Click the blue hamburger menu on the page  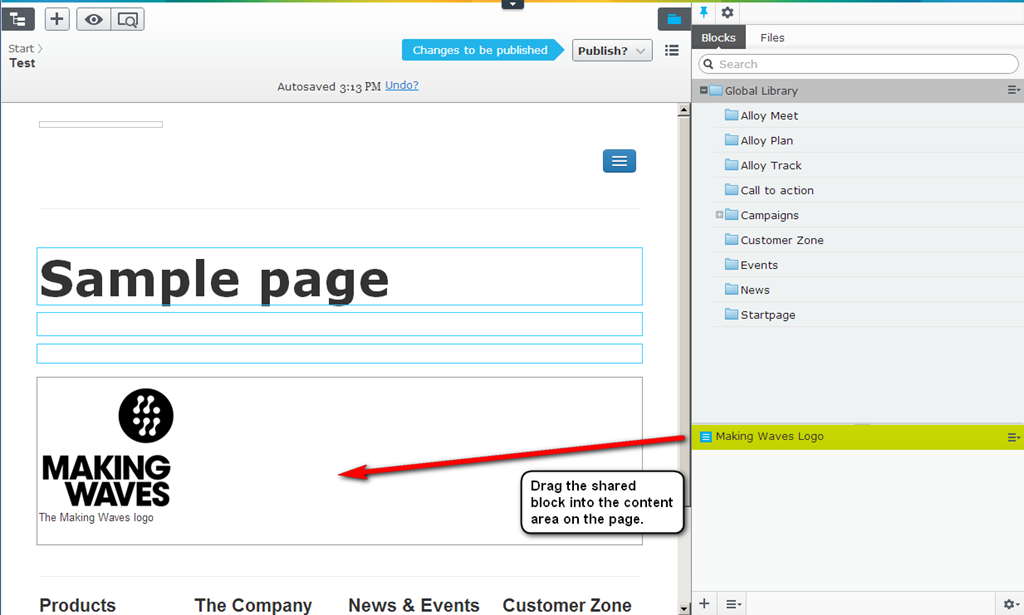click(x=619, y=161)
